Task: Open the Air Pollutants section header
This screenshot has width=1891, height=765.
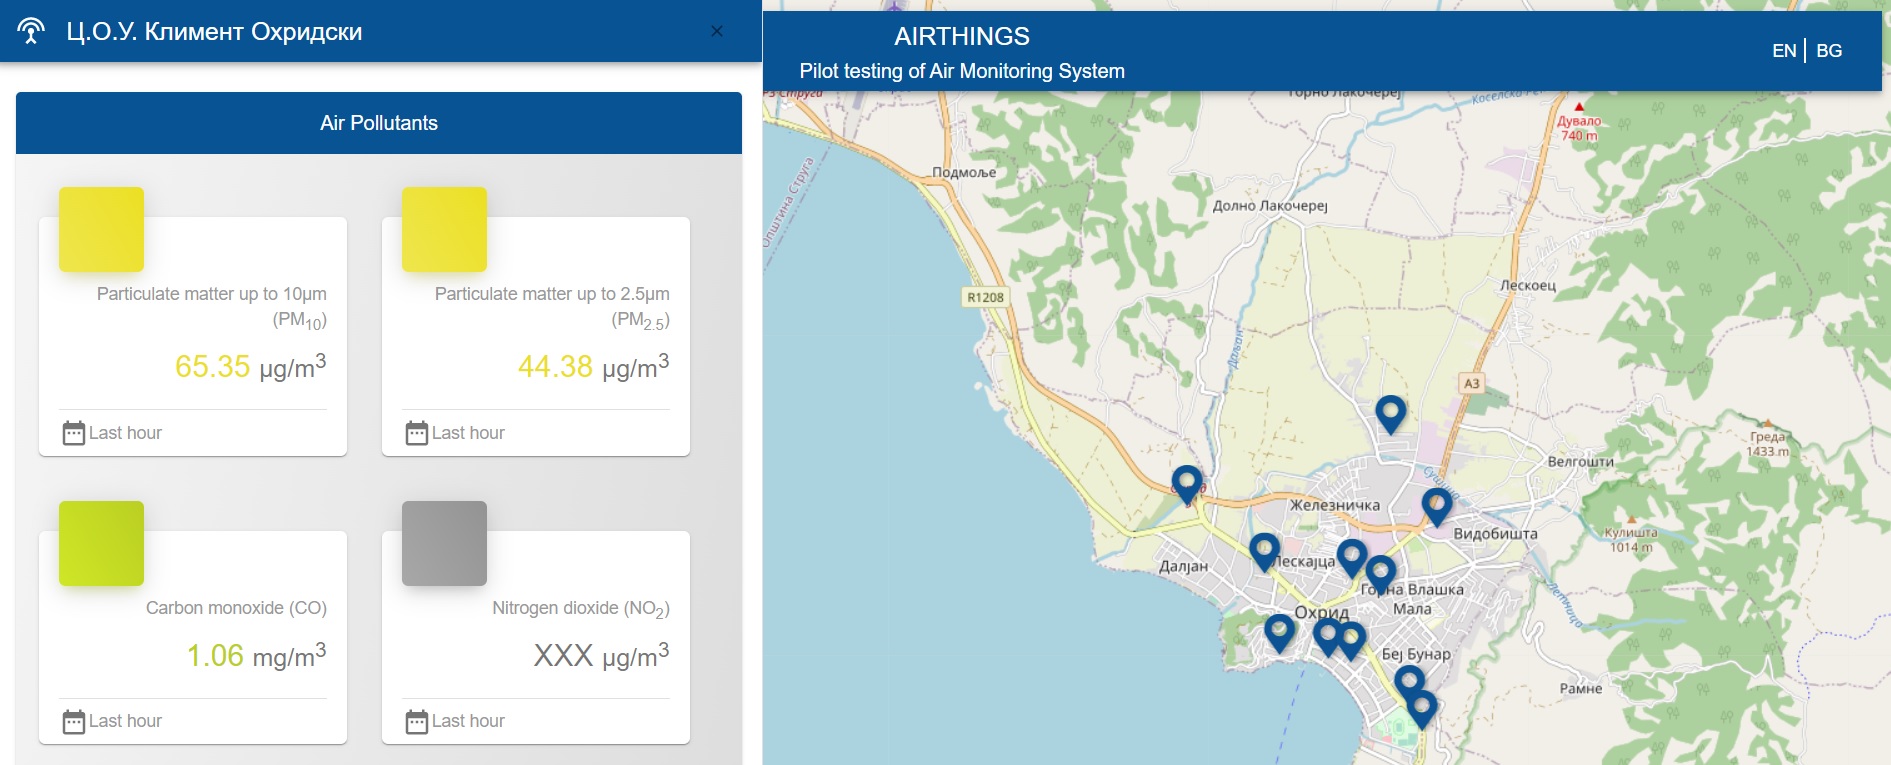Action: coord(378,123)
